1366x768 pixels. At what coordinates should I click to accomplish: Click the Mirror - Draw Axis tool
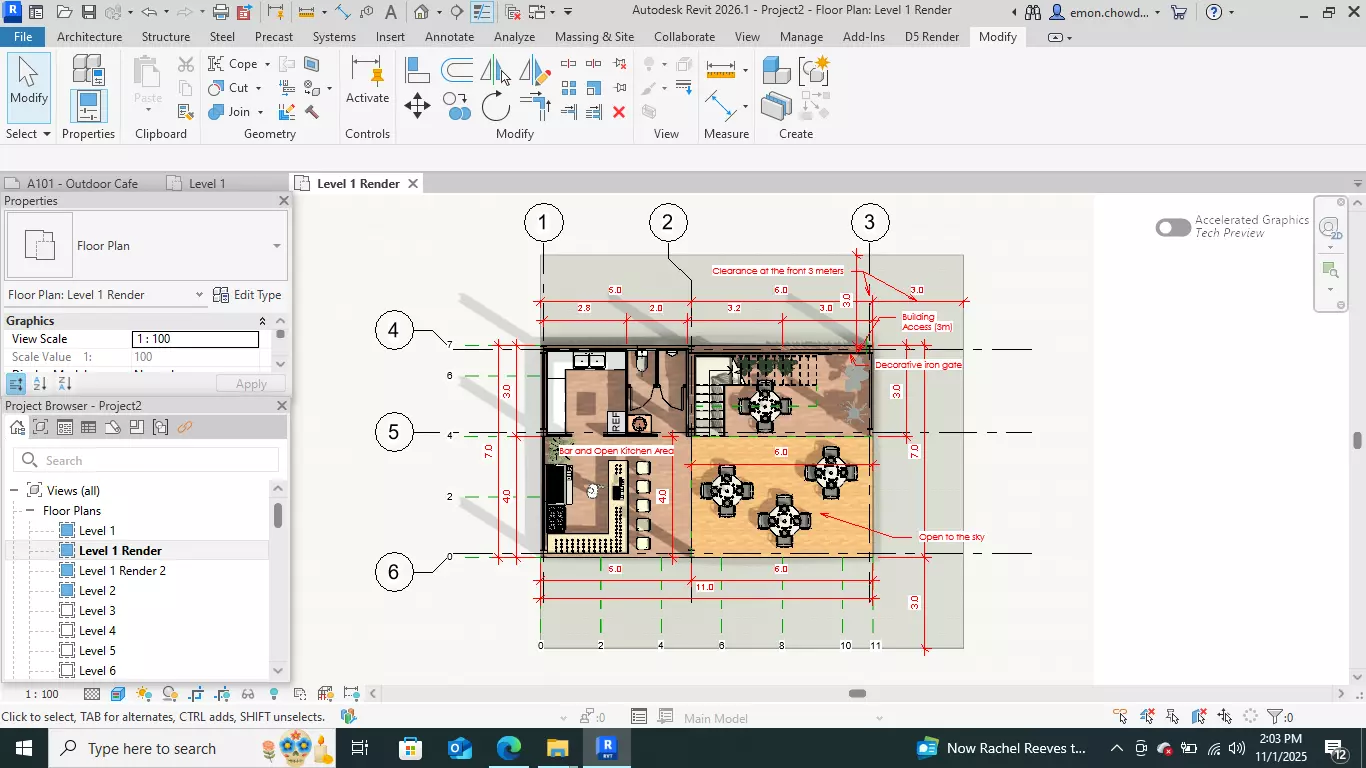tap(535, 70)
